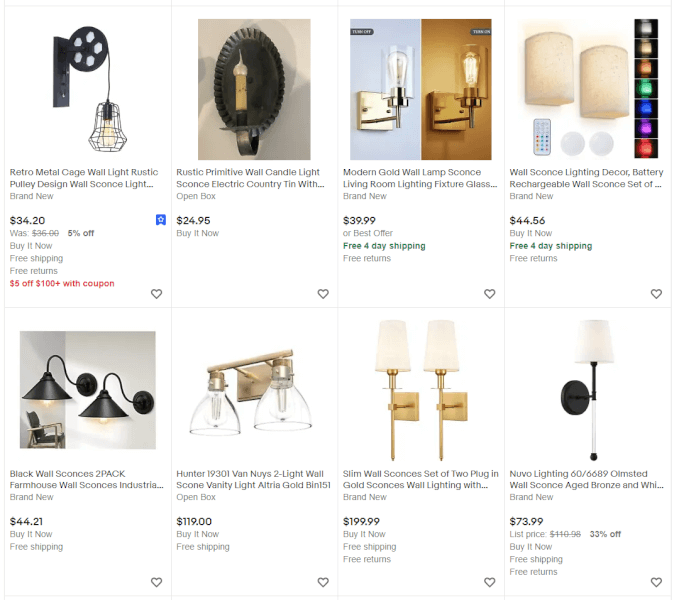Heart the Nuvo Lighting Olmsted sconce
This screenshot has height=600, width=674.
pyautogui.click(x=656, y=582)
